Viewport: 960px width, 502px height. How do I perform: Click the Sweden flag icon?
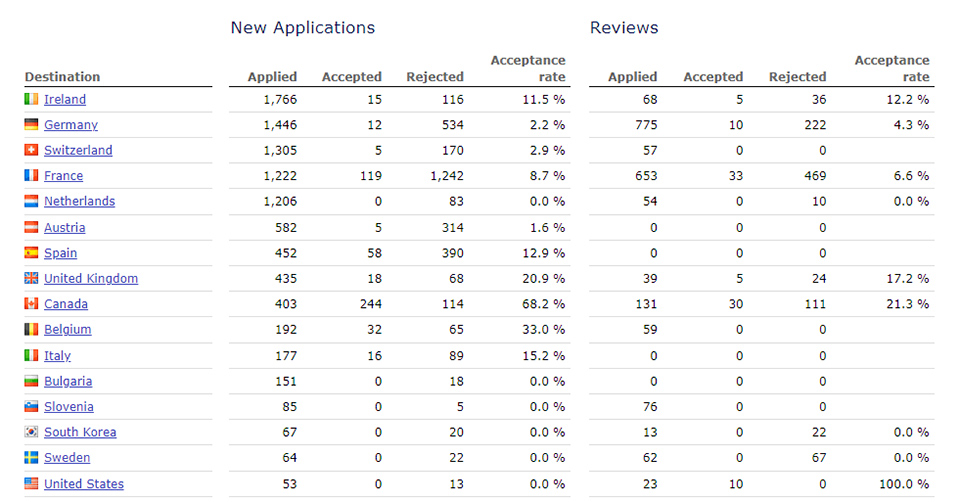click(31, 458)
